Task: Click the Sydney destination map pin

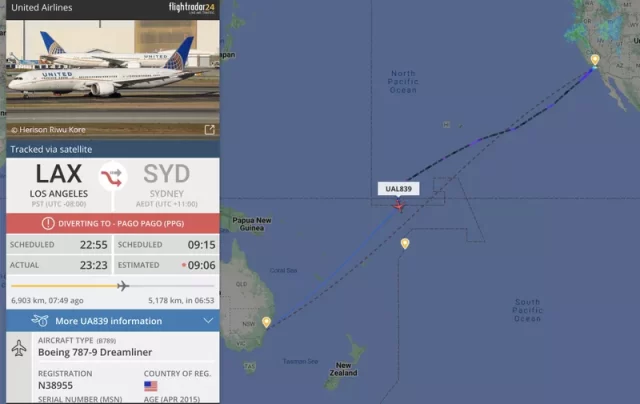Action: (267, 322)
